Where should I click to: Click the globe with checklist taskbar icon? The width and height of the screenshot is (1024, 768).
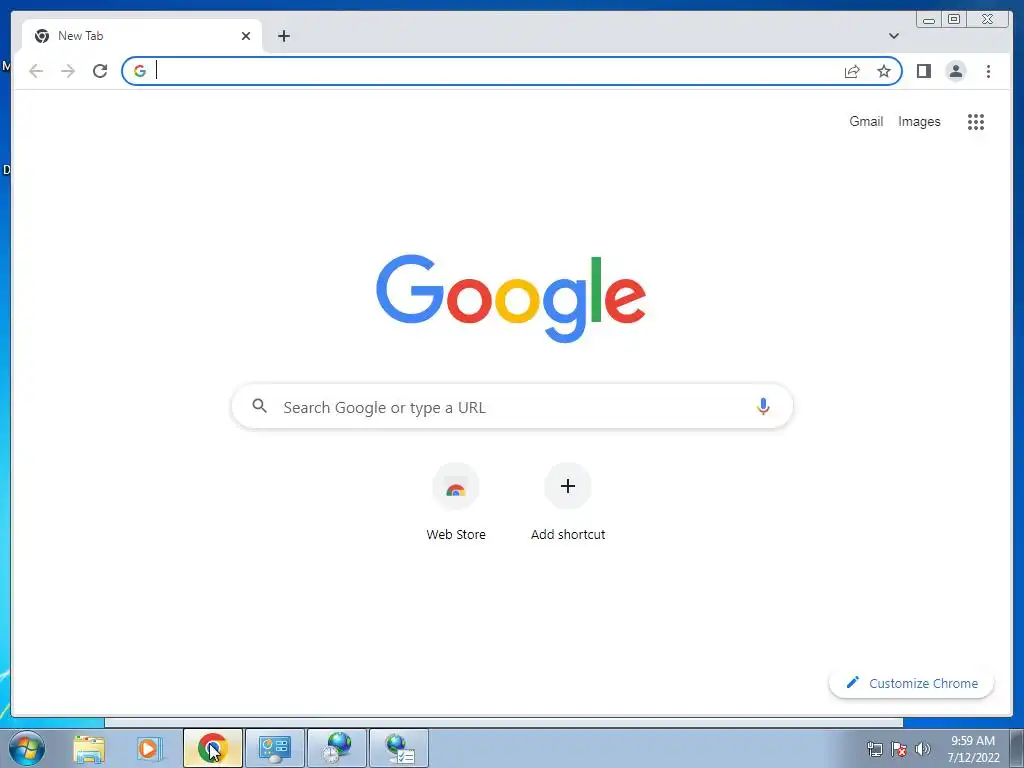tap(399, 748)
